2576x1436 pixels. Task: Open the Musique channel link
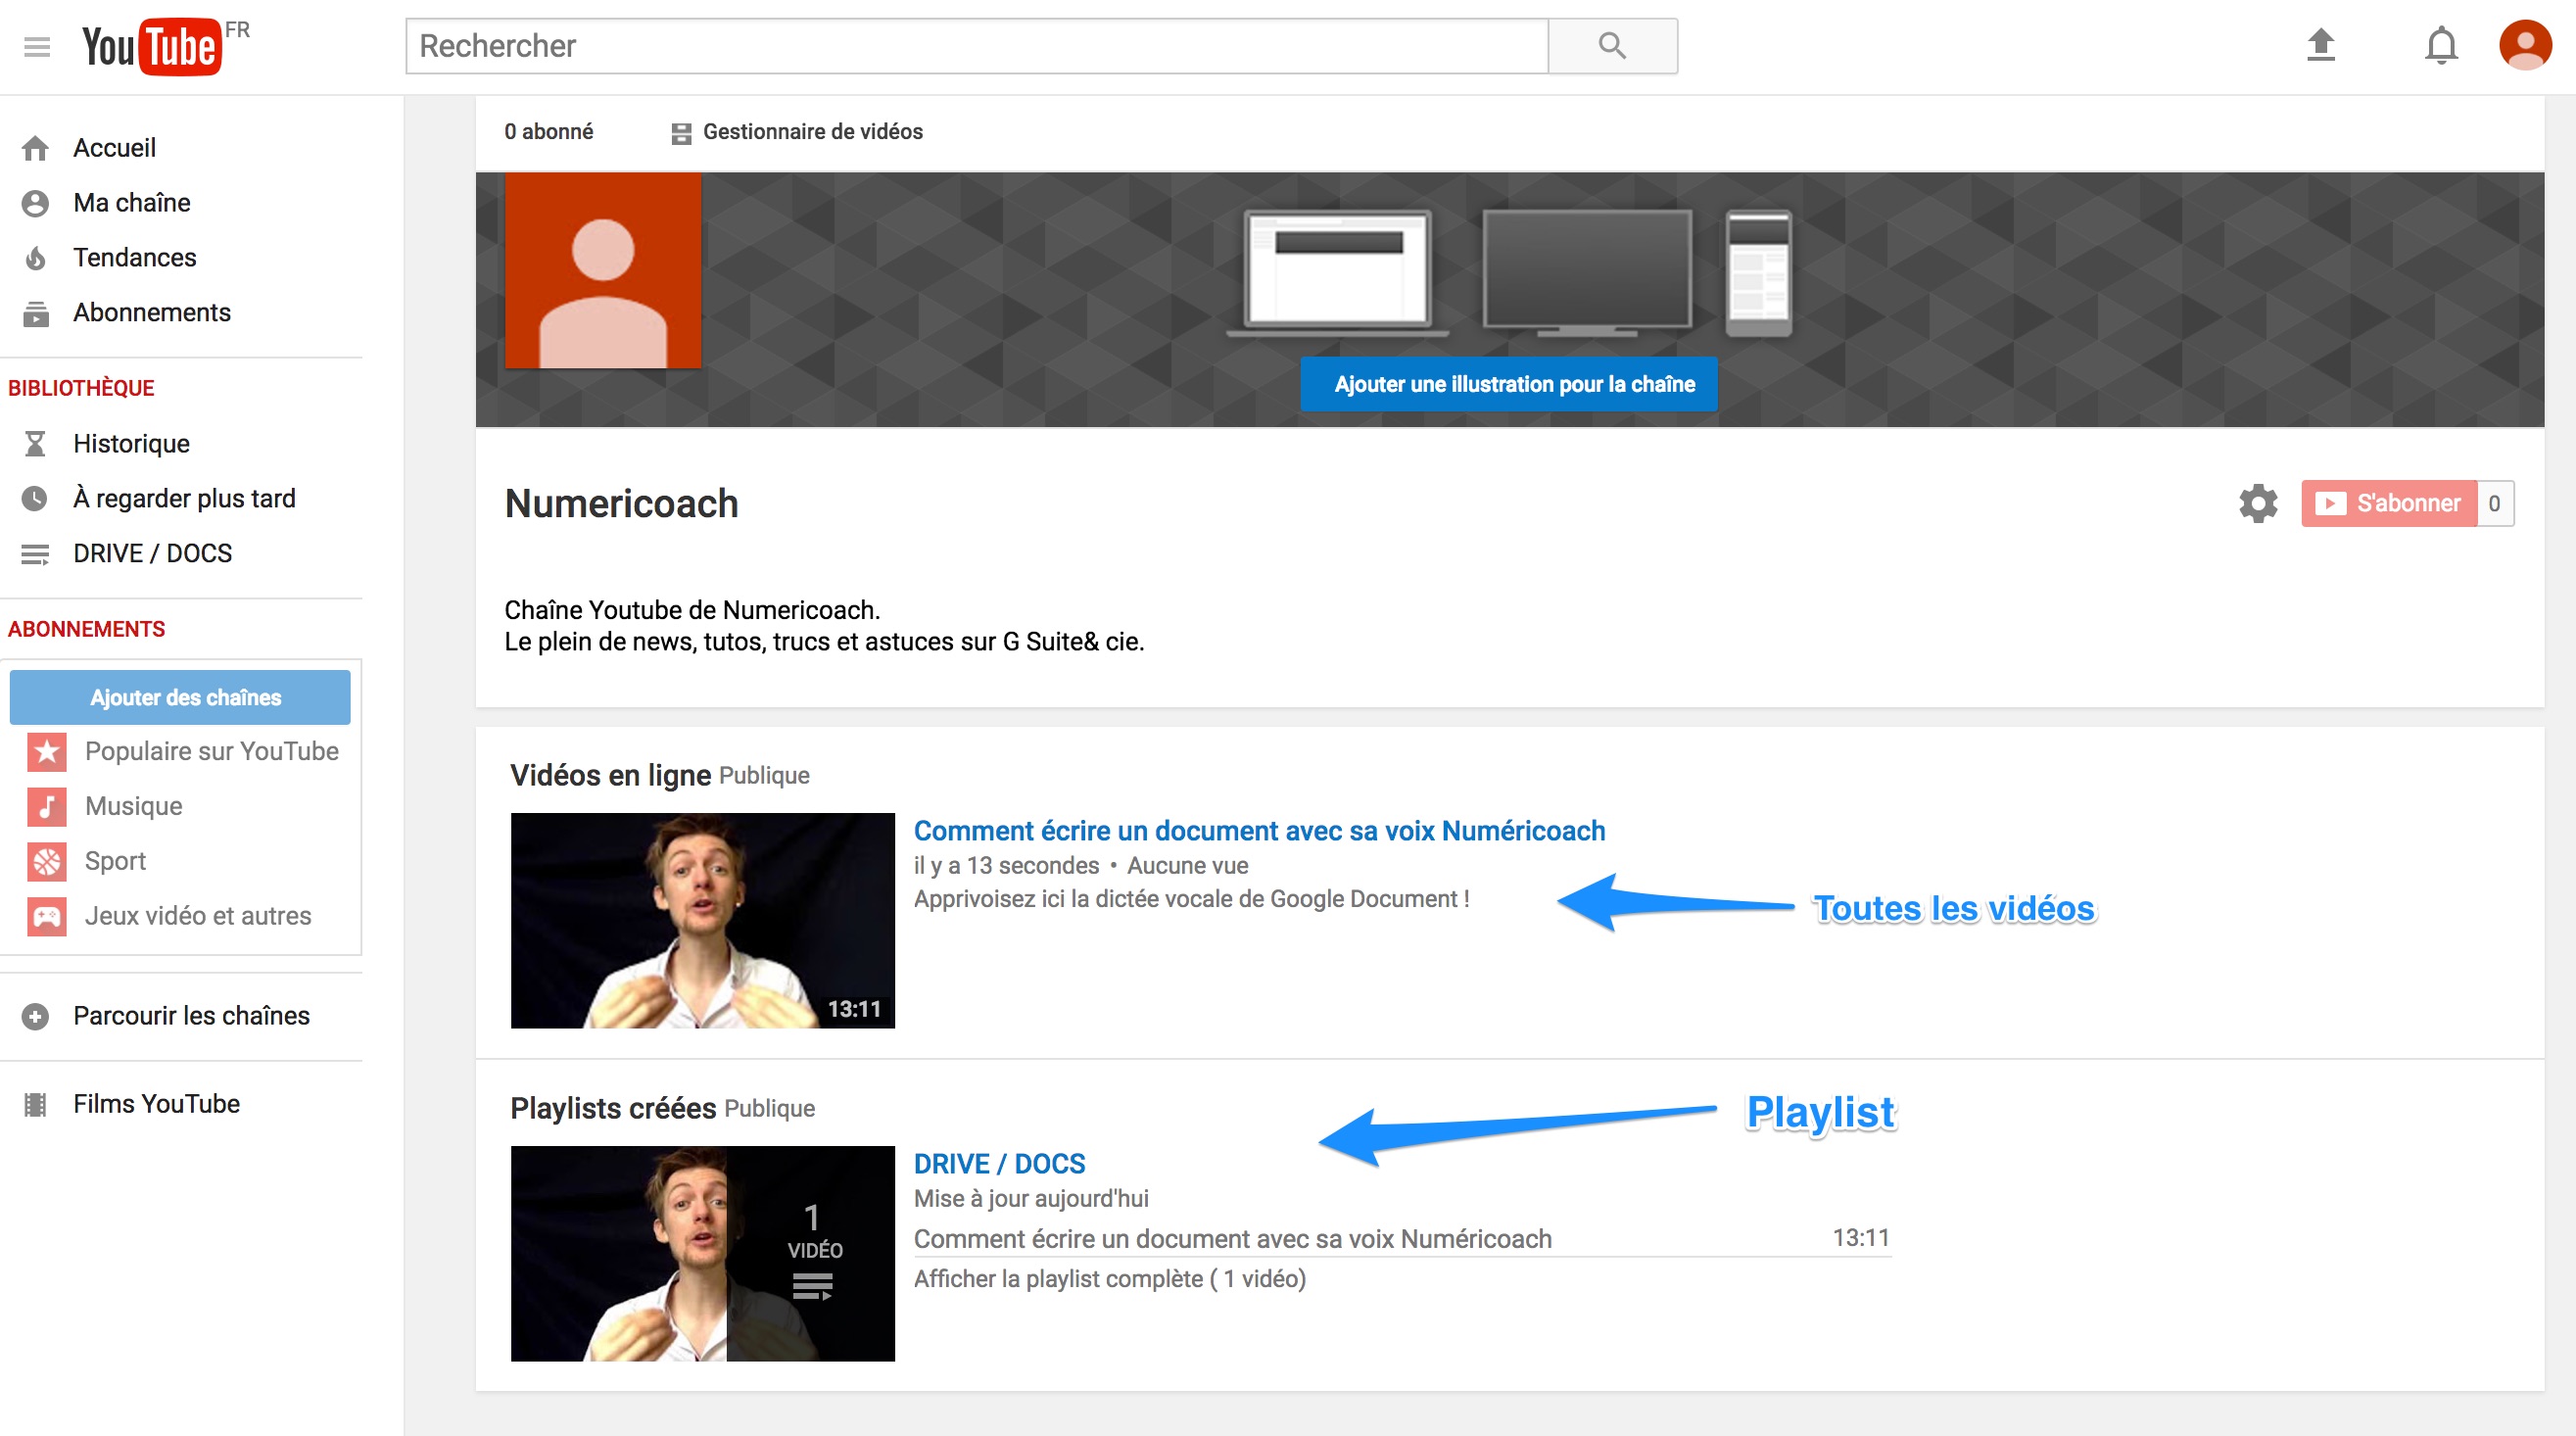point(134,807)
